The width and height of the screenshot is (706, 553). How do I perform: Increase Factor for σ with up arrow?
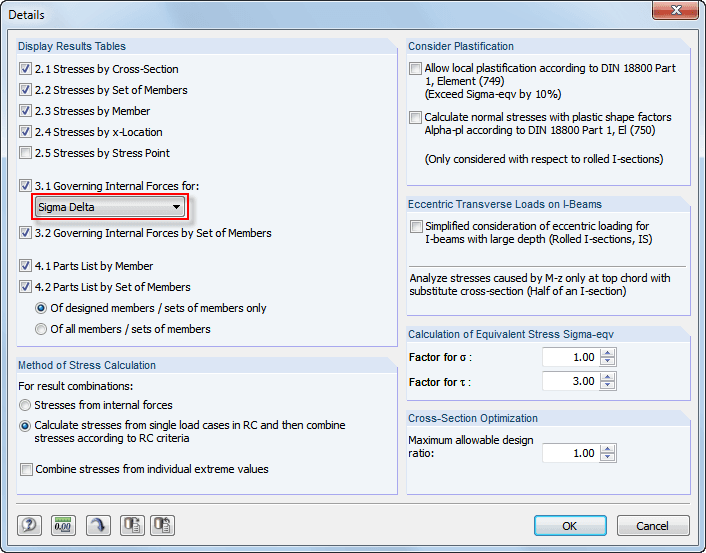(x=607, y=353)
